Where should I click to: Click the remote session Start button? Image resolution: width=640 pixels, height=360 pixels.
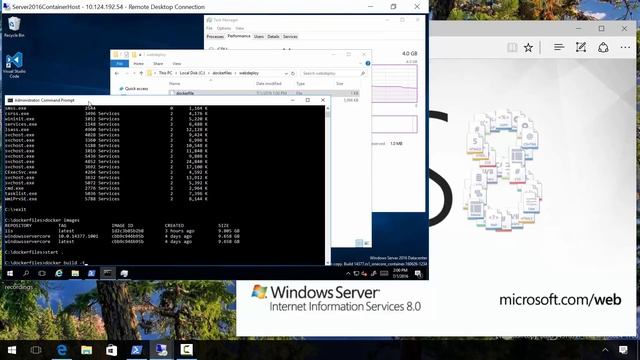point(10,273)
